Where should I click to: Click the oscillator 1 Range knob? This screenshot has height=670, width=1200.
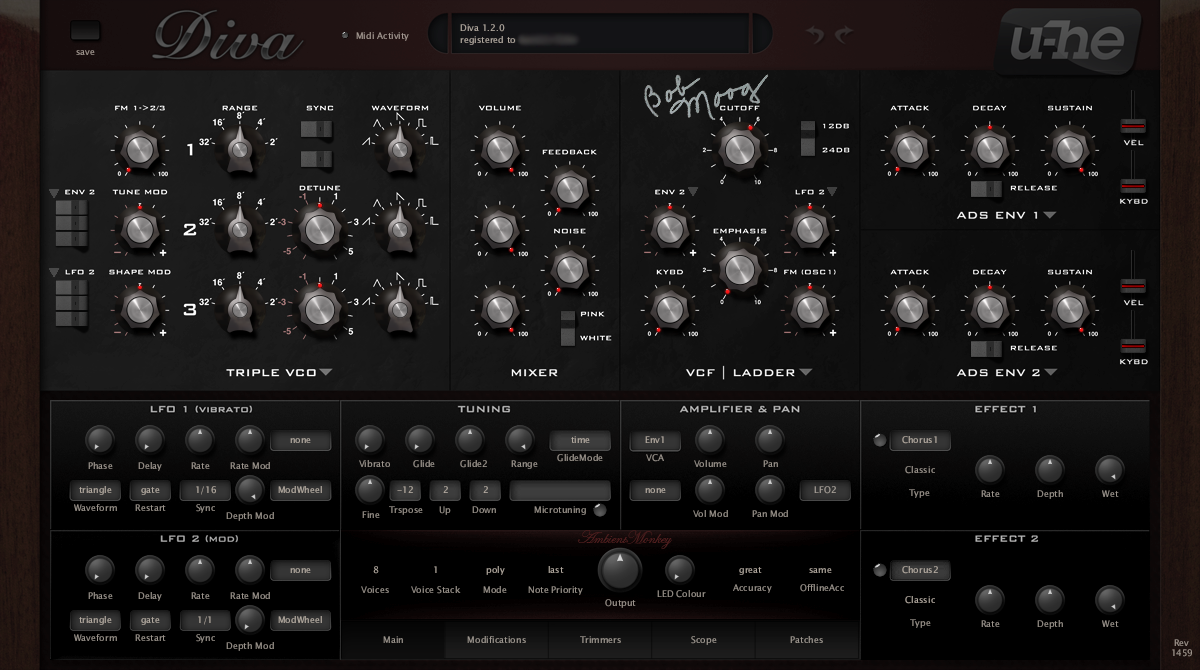(x=240, y=149)
